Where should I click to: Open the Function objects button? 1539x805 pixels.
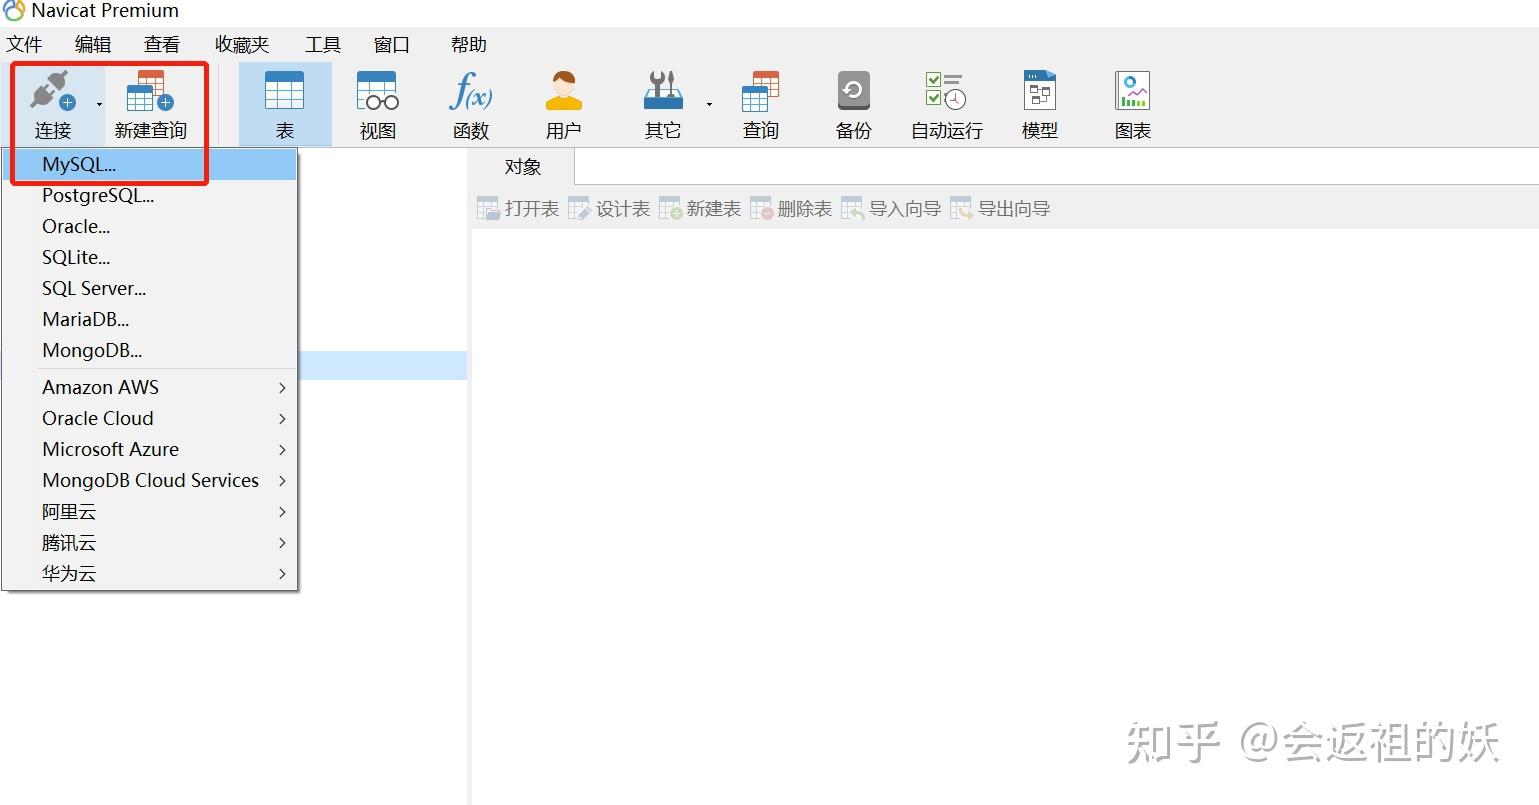coord(471,105)
